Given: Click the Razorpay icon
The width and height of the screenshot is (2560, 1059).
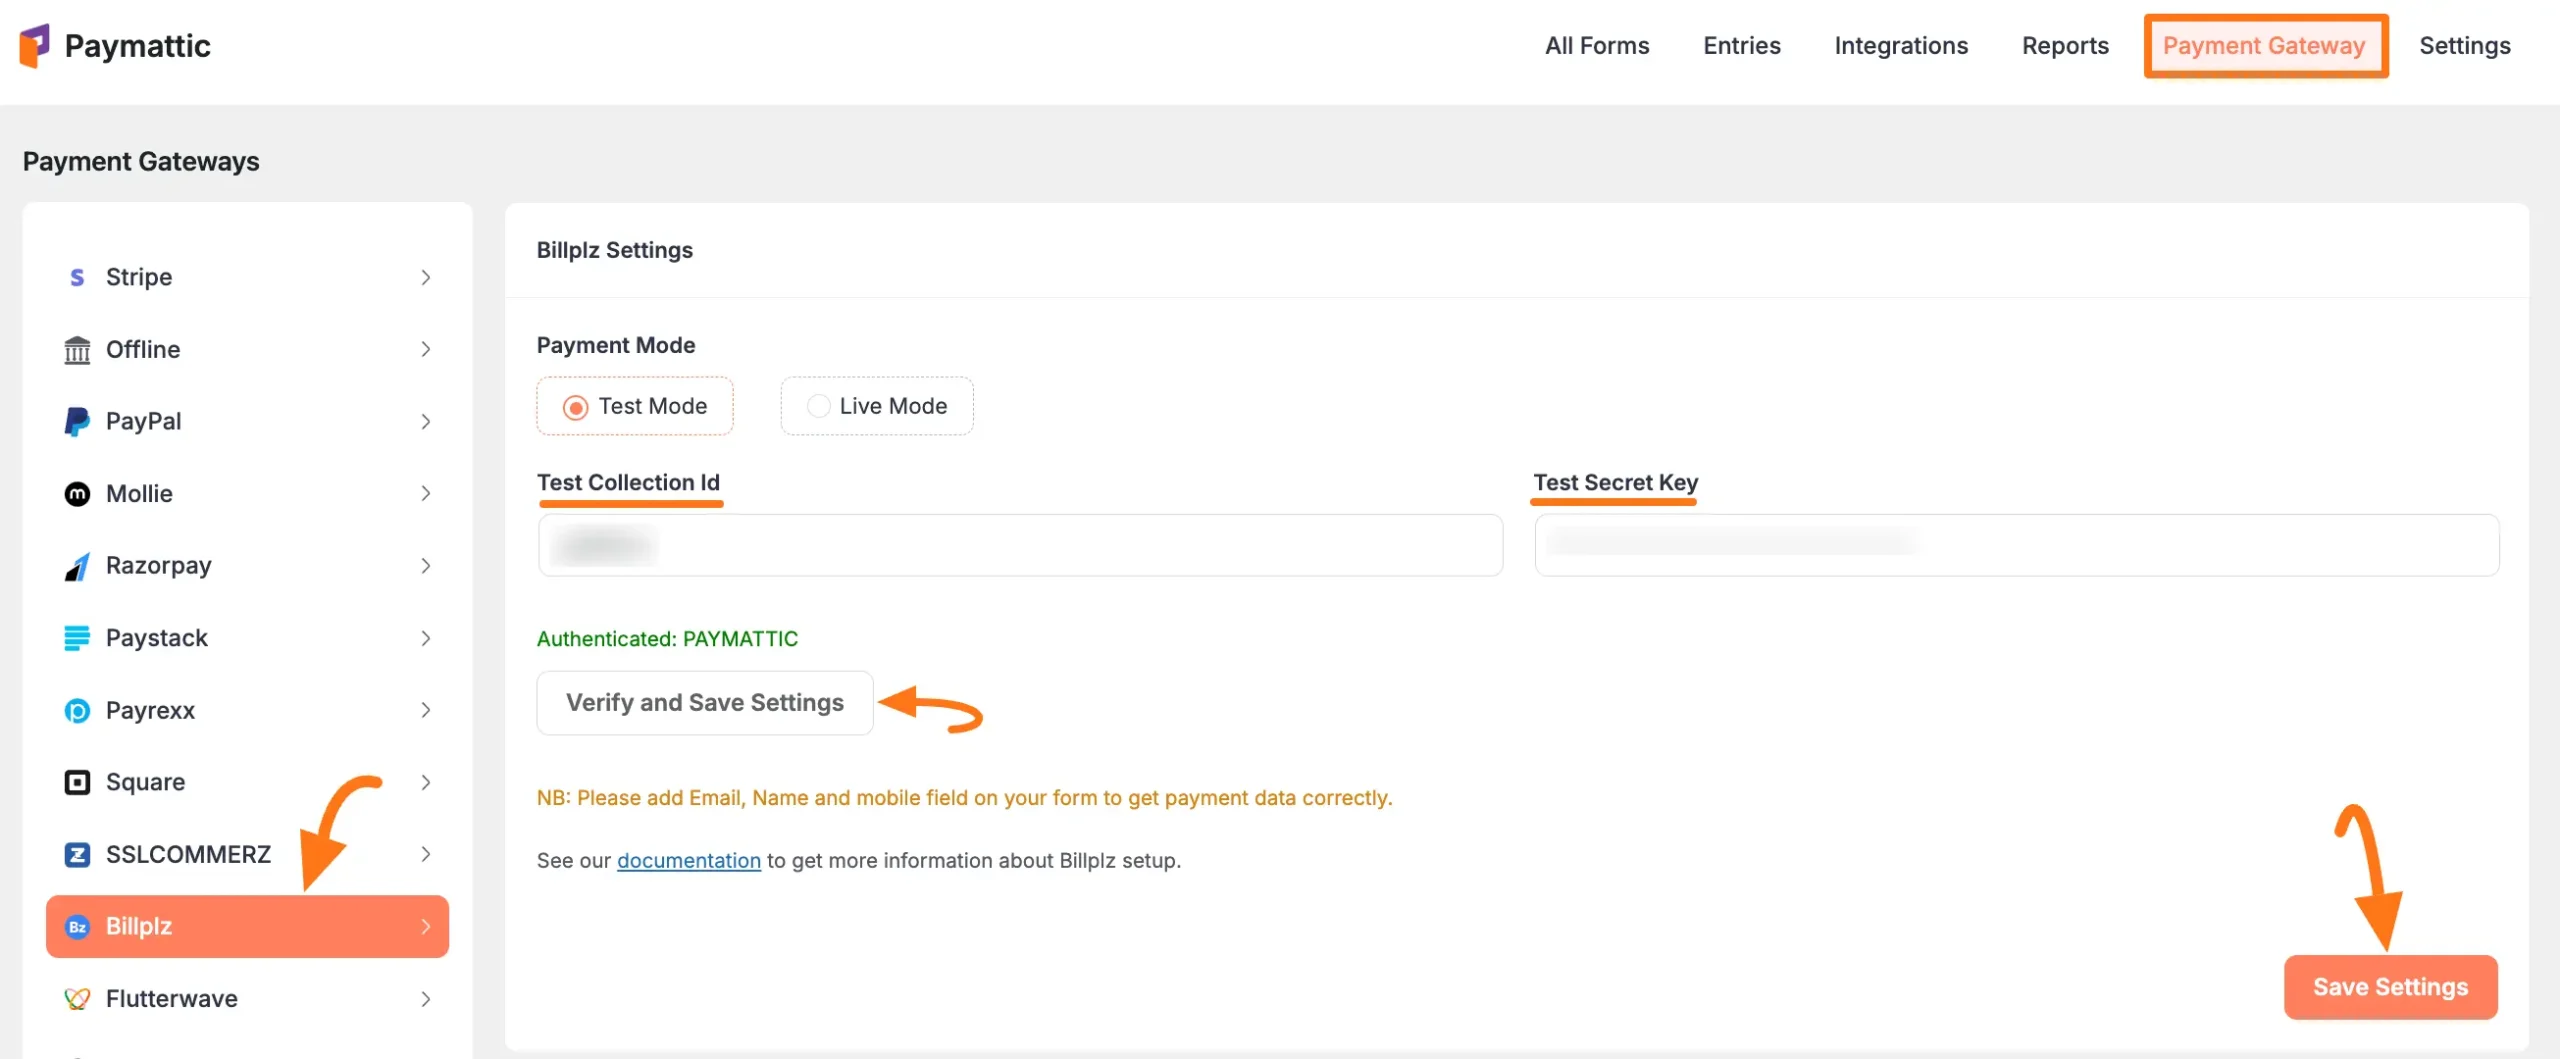Looking at the screenshot, I should coord(77,565).
